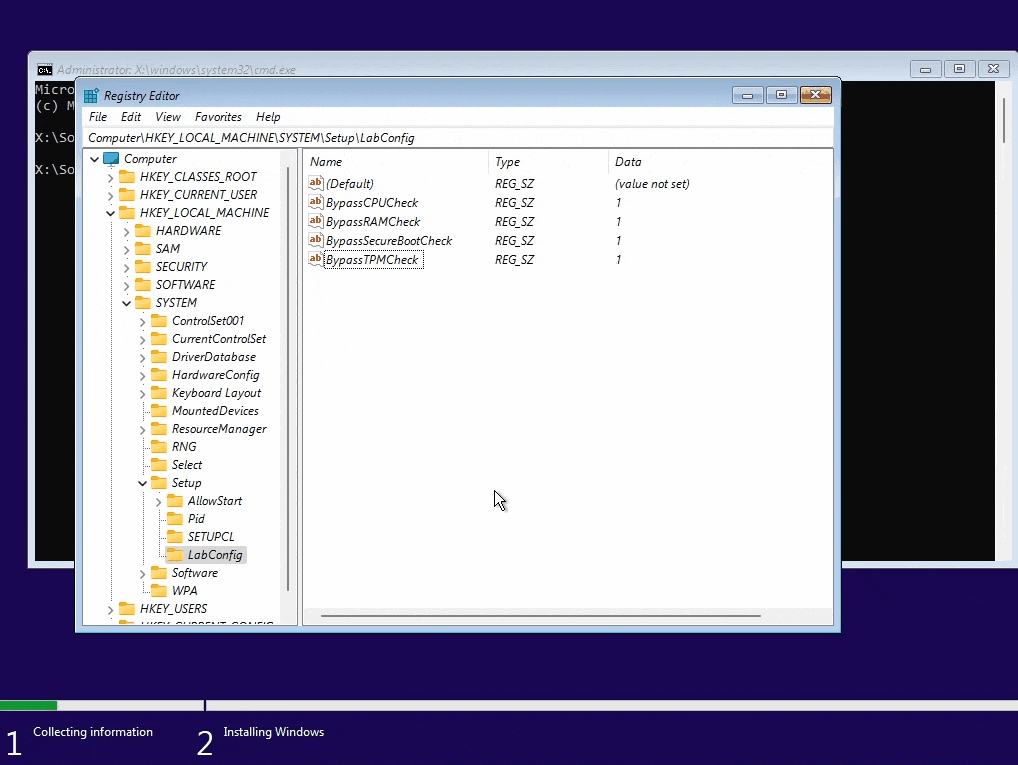Click the registry path address bar
1018x765 pixels.
tap(458, 138)
